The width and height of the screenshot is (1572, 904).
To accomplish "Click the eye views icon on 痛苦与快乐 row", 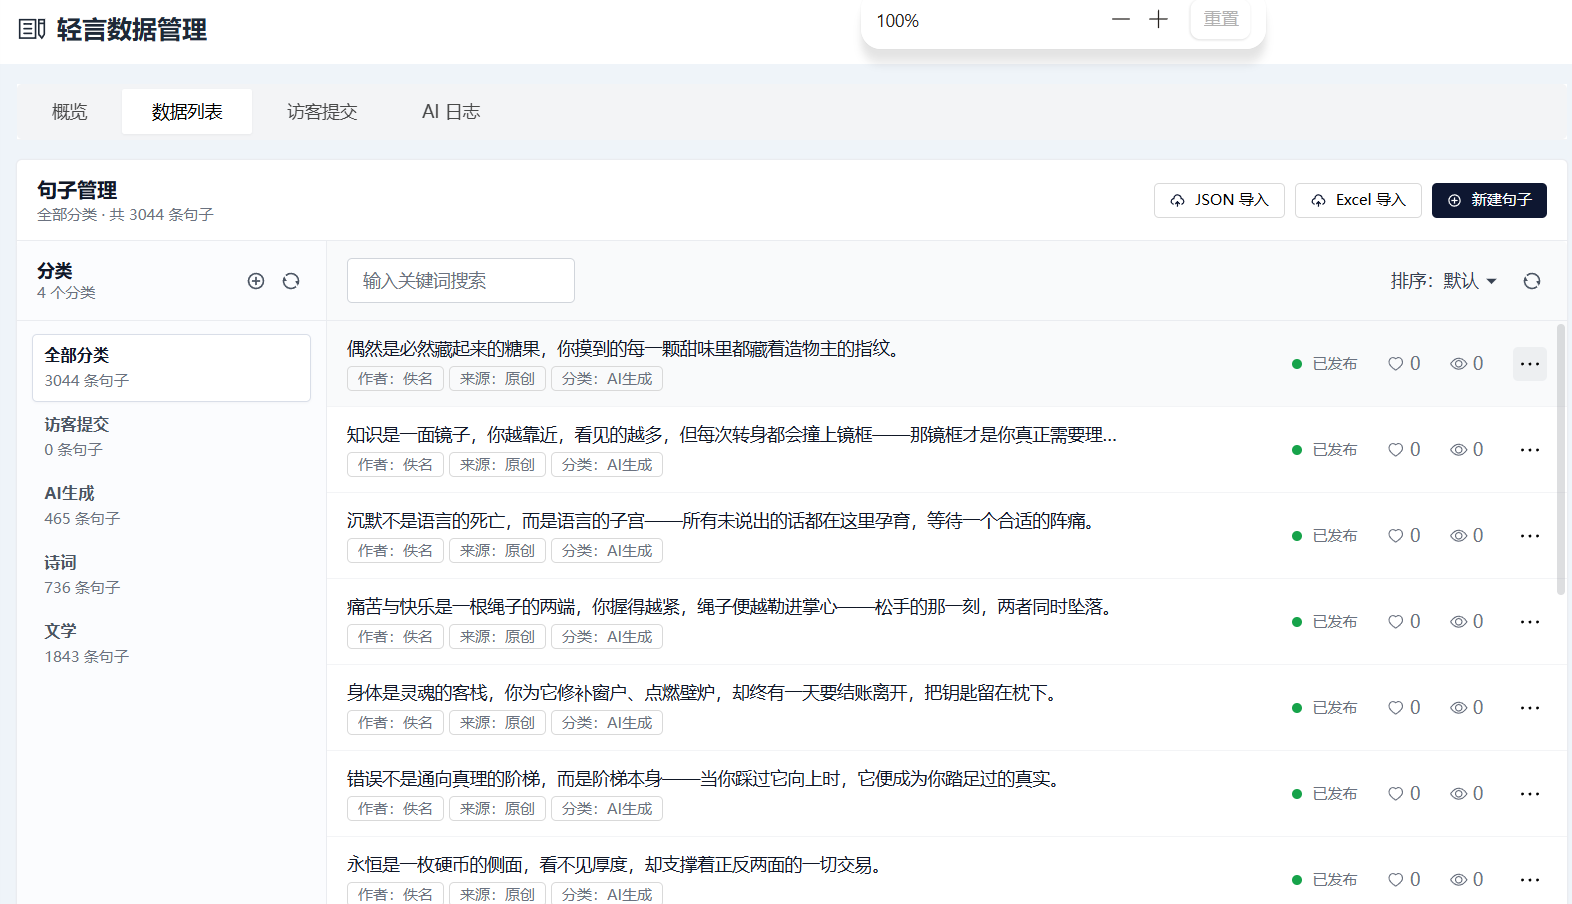I will point(1459,622).
